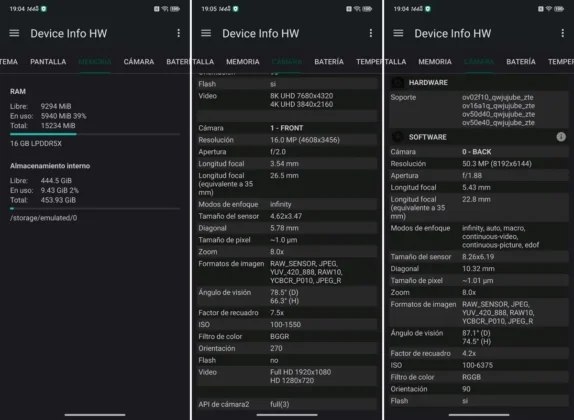This screenshot has height=420, width=574.
Task: Open three-dot overflow menu in right screen
Action: [563, 33]
